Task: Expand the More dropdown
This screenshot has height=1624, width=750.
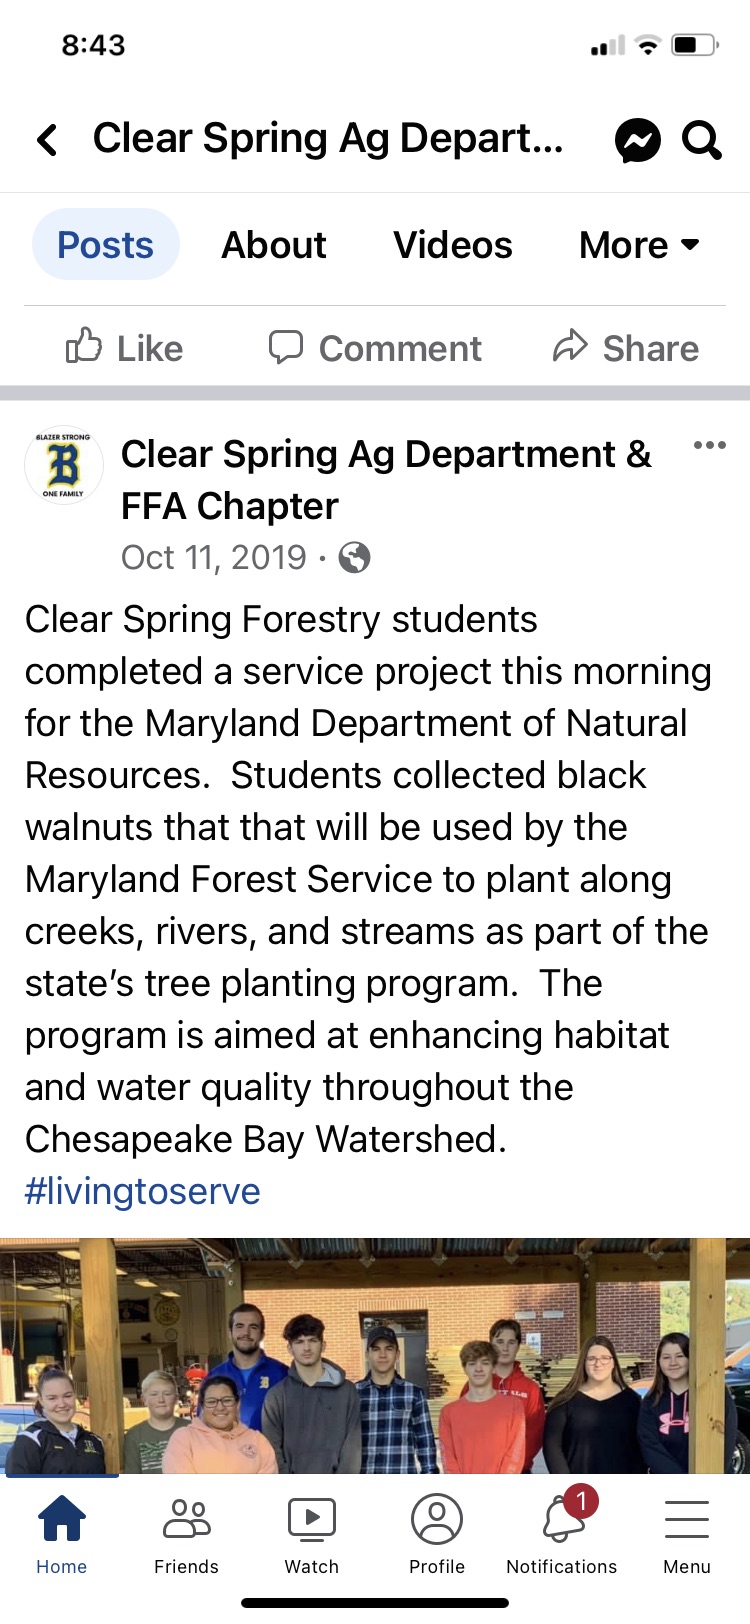Action: click(639, 245)
